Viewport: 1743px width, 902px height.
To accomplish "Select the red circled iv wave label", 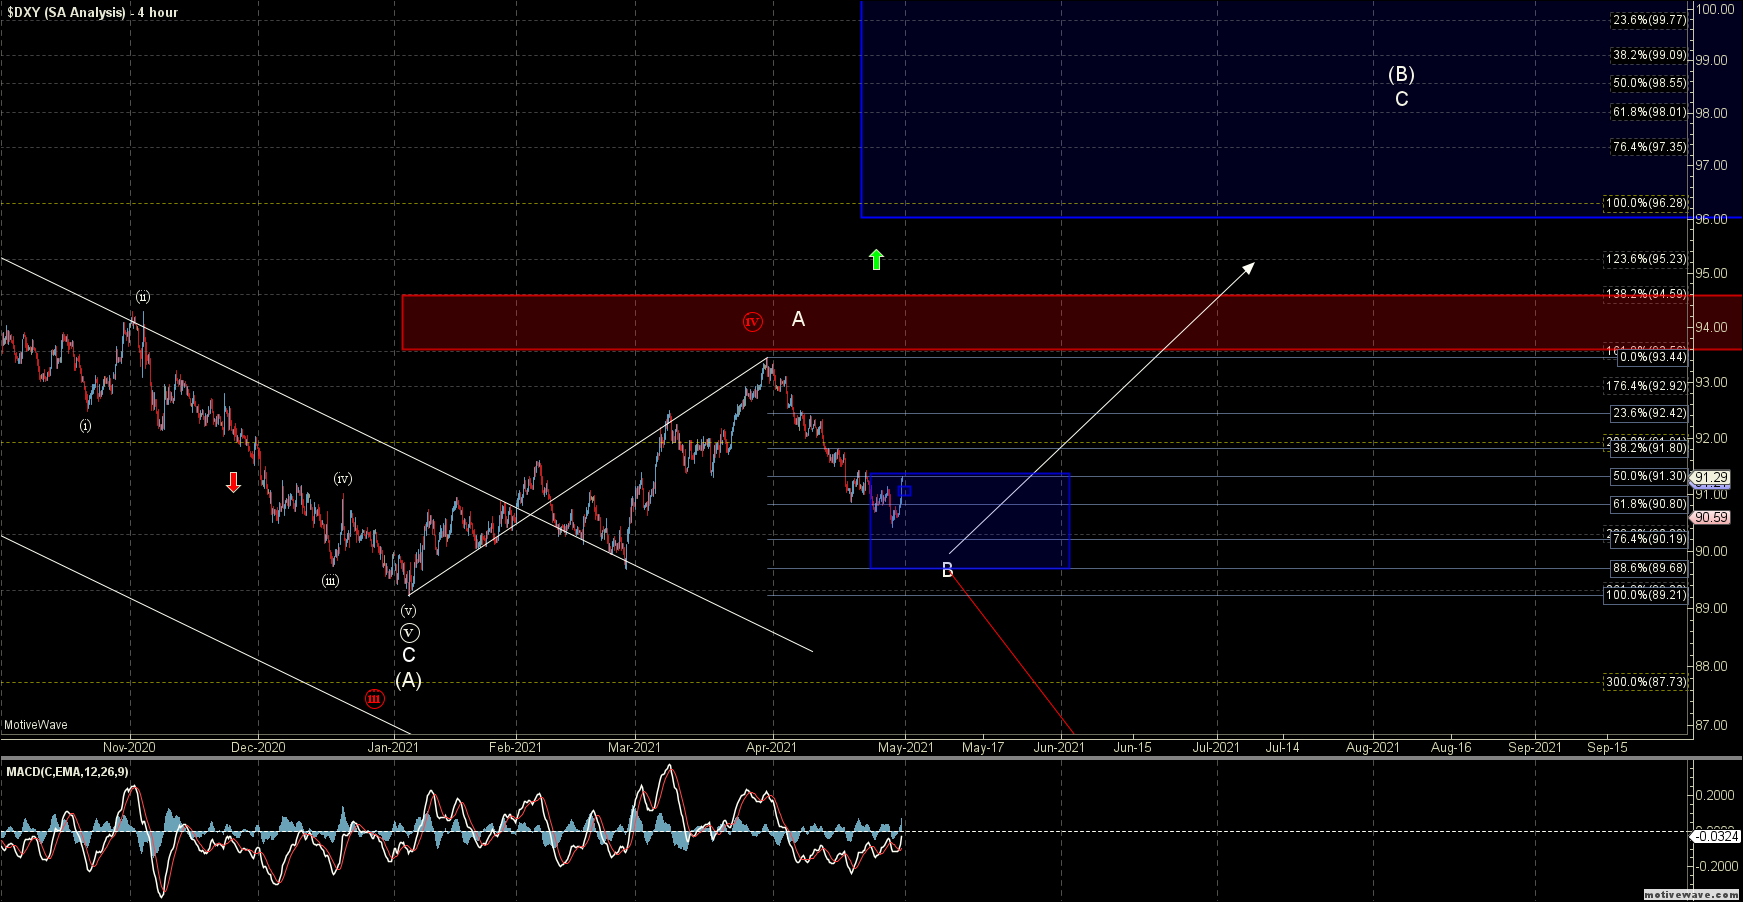I will pos(753,321).
